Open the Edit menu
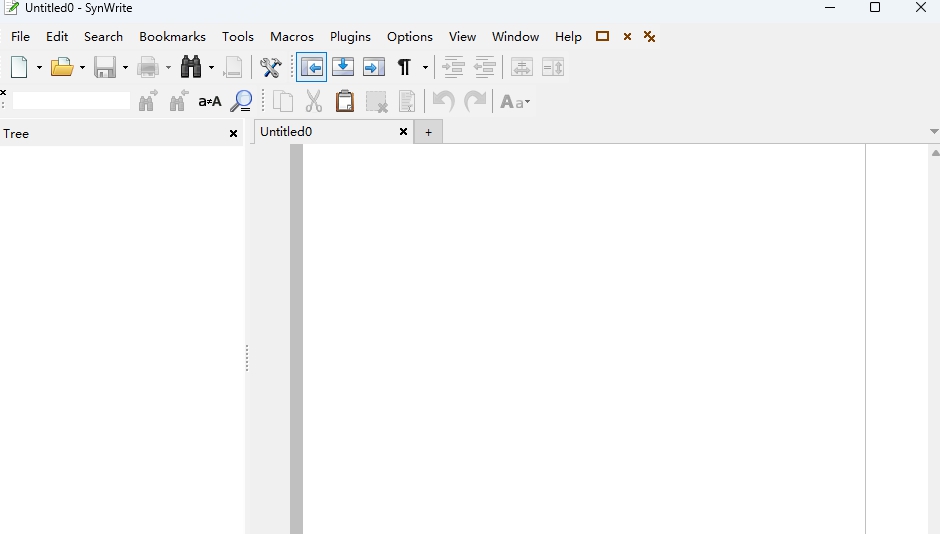The height and width of the screenshot is (534, 940). pyautogui.click(x=57, y=37)
